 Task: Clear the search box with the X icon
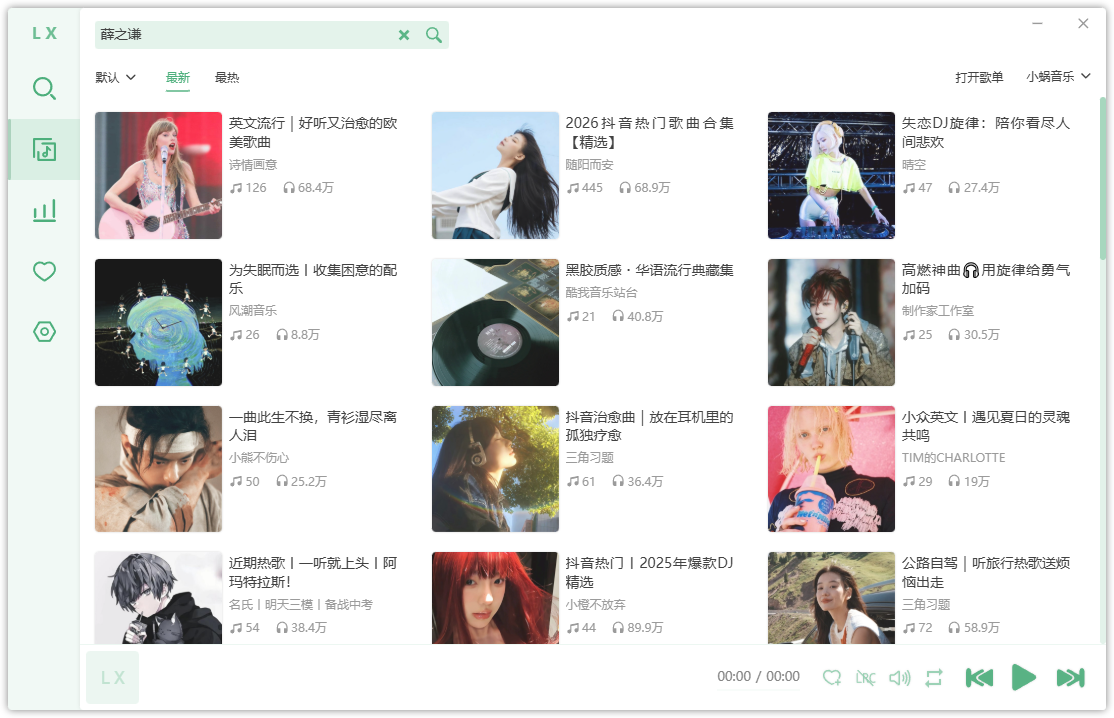[x=404, y=34]
